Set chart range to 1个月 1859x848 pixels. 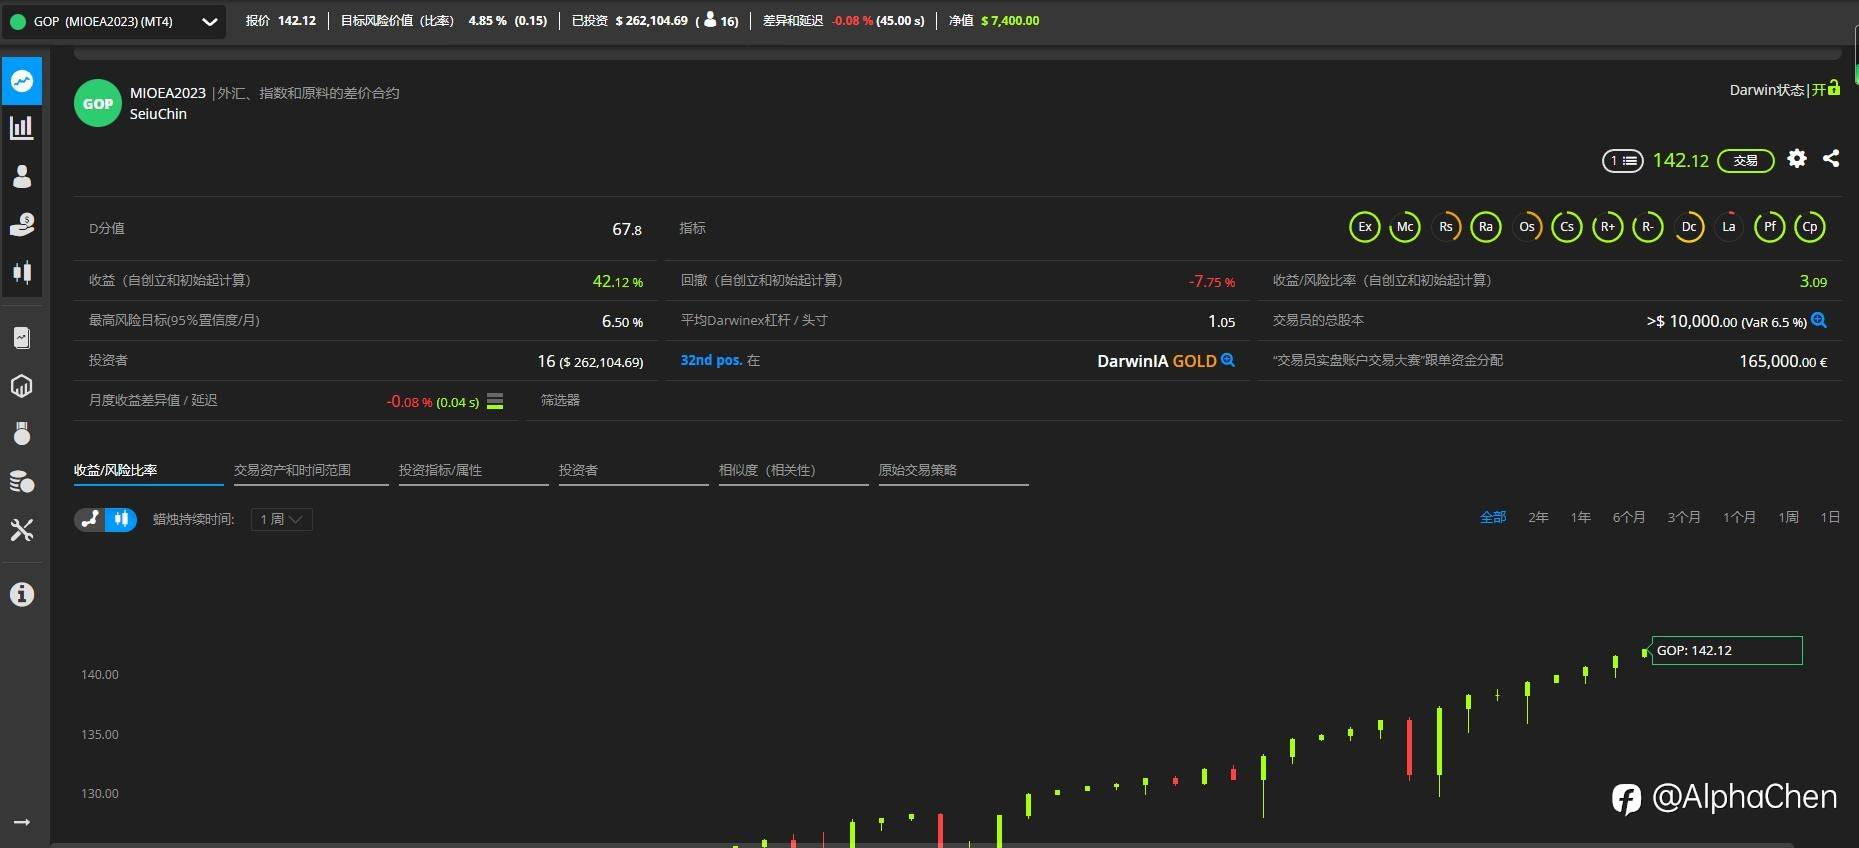point(1739,517)
